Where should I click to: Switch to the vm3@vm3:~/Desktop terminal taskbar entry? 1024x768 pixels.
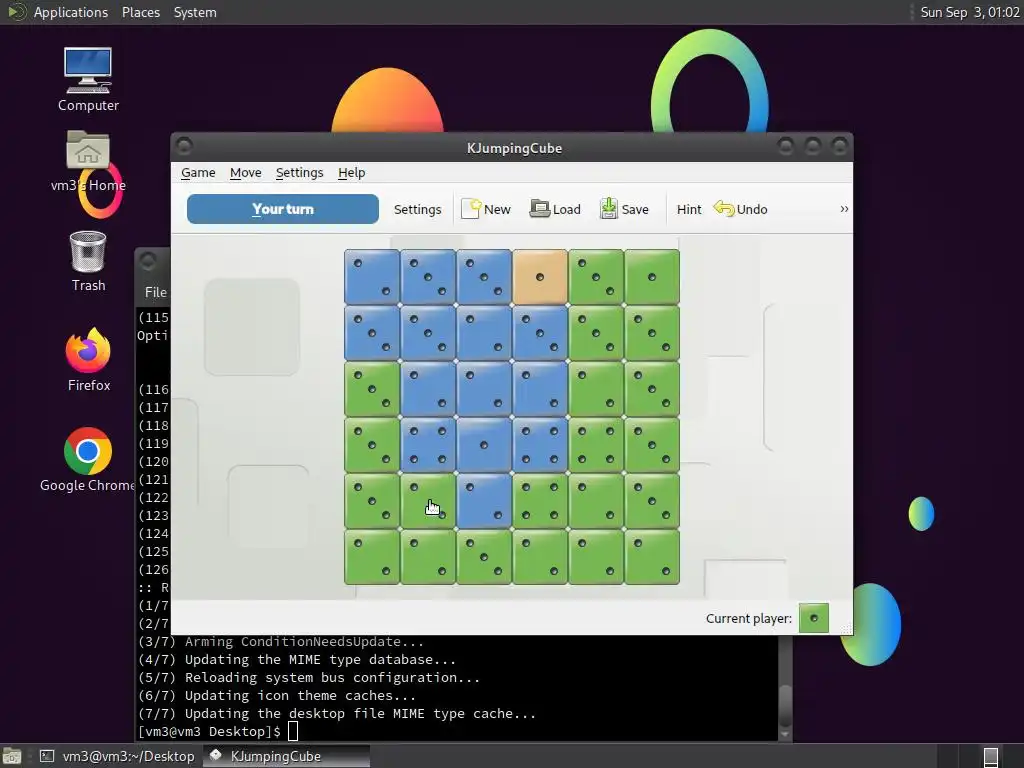pyautogui.click(x=118, y=756)
